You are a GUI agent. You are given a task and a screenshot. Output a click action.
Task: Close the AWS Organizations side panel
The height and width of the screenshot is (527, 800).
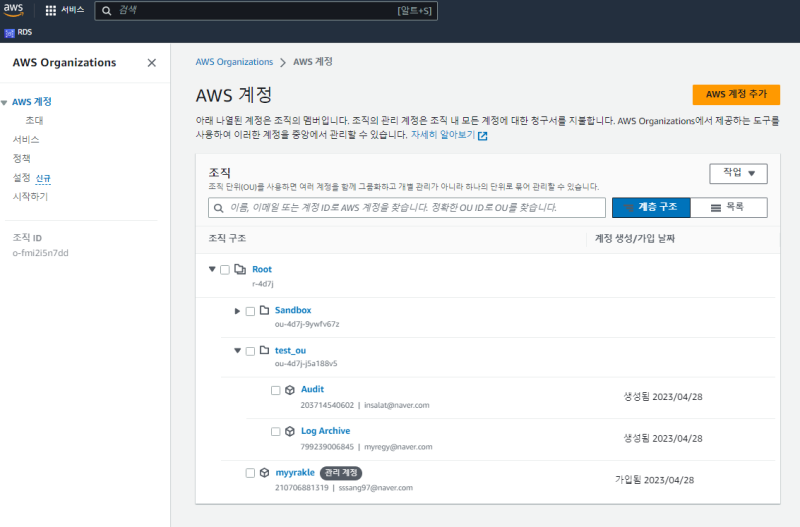coord(152,63)
